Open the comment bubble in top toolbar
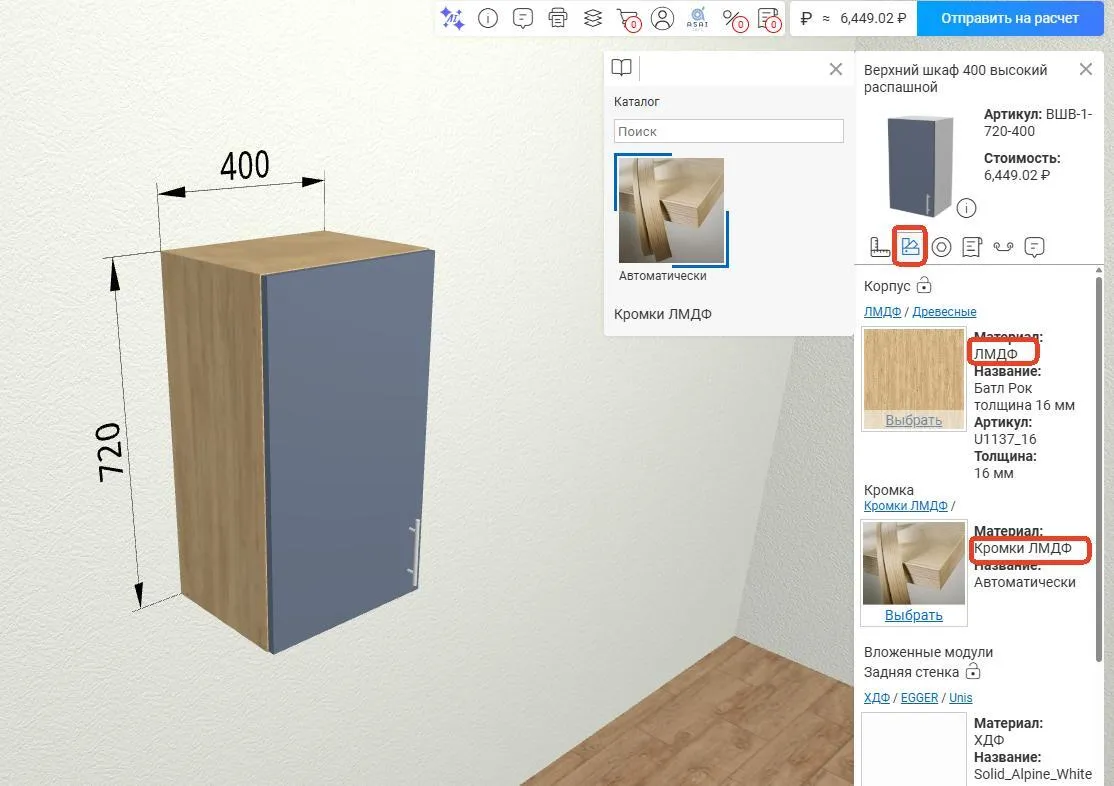1114x786 pixels. [x=523, y=18]
